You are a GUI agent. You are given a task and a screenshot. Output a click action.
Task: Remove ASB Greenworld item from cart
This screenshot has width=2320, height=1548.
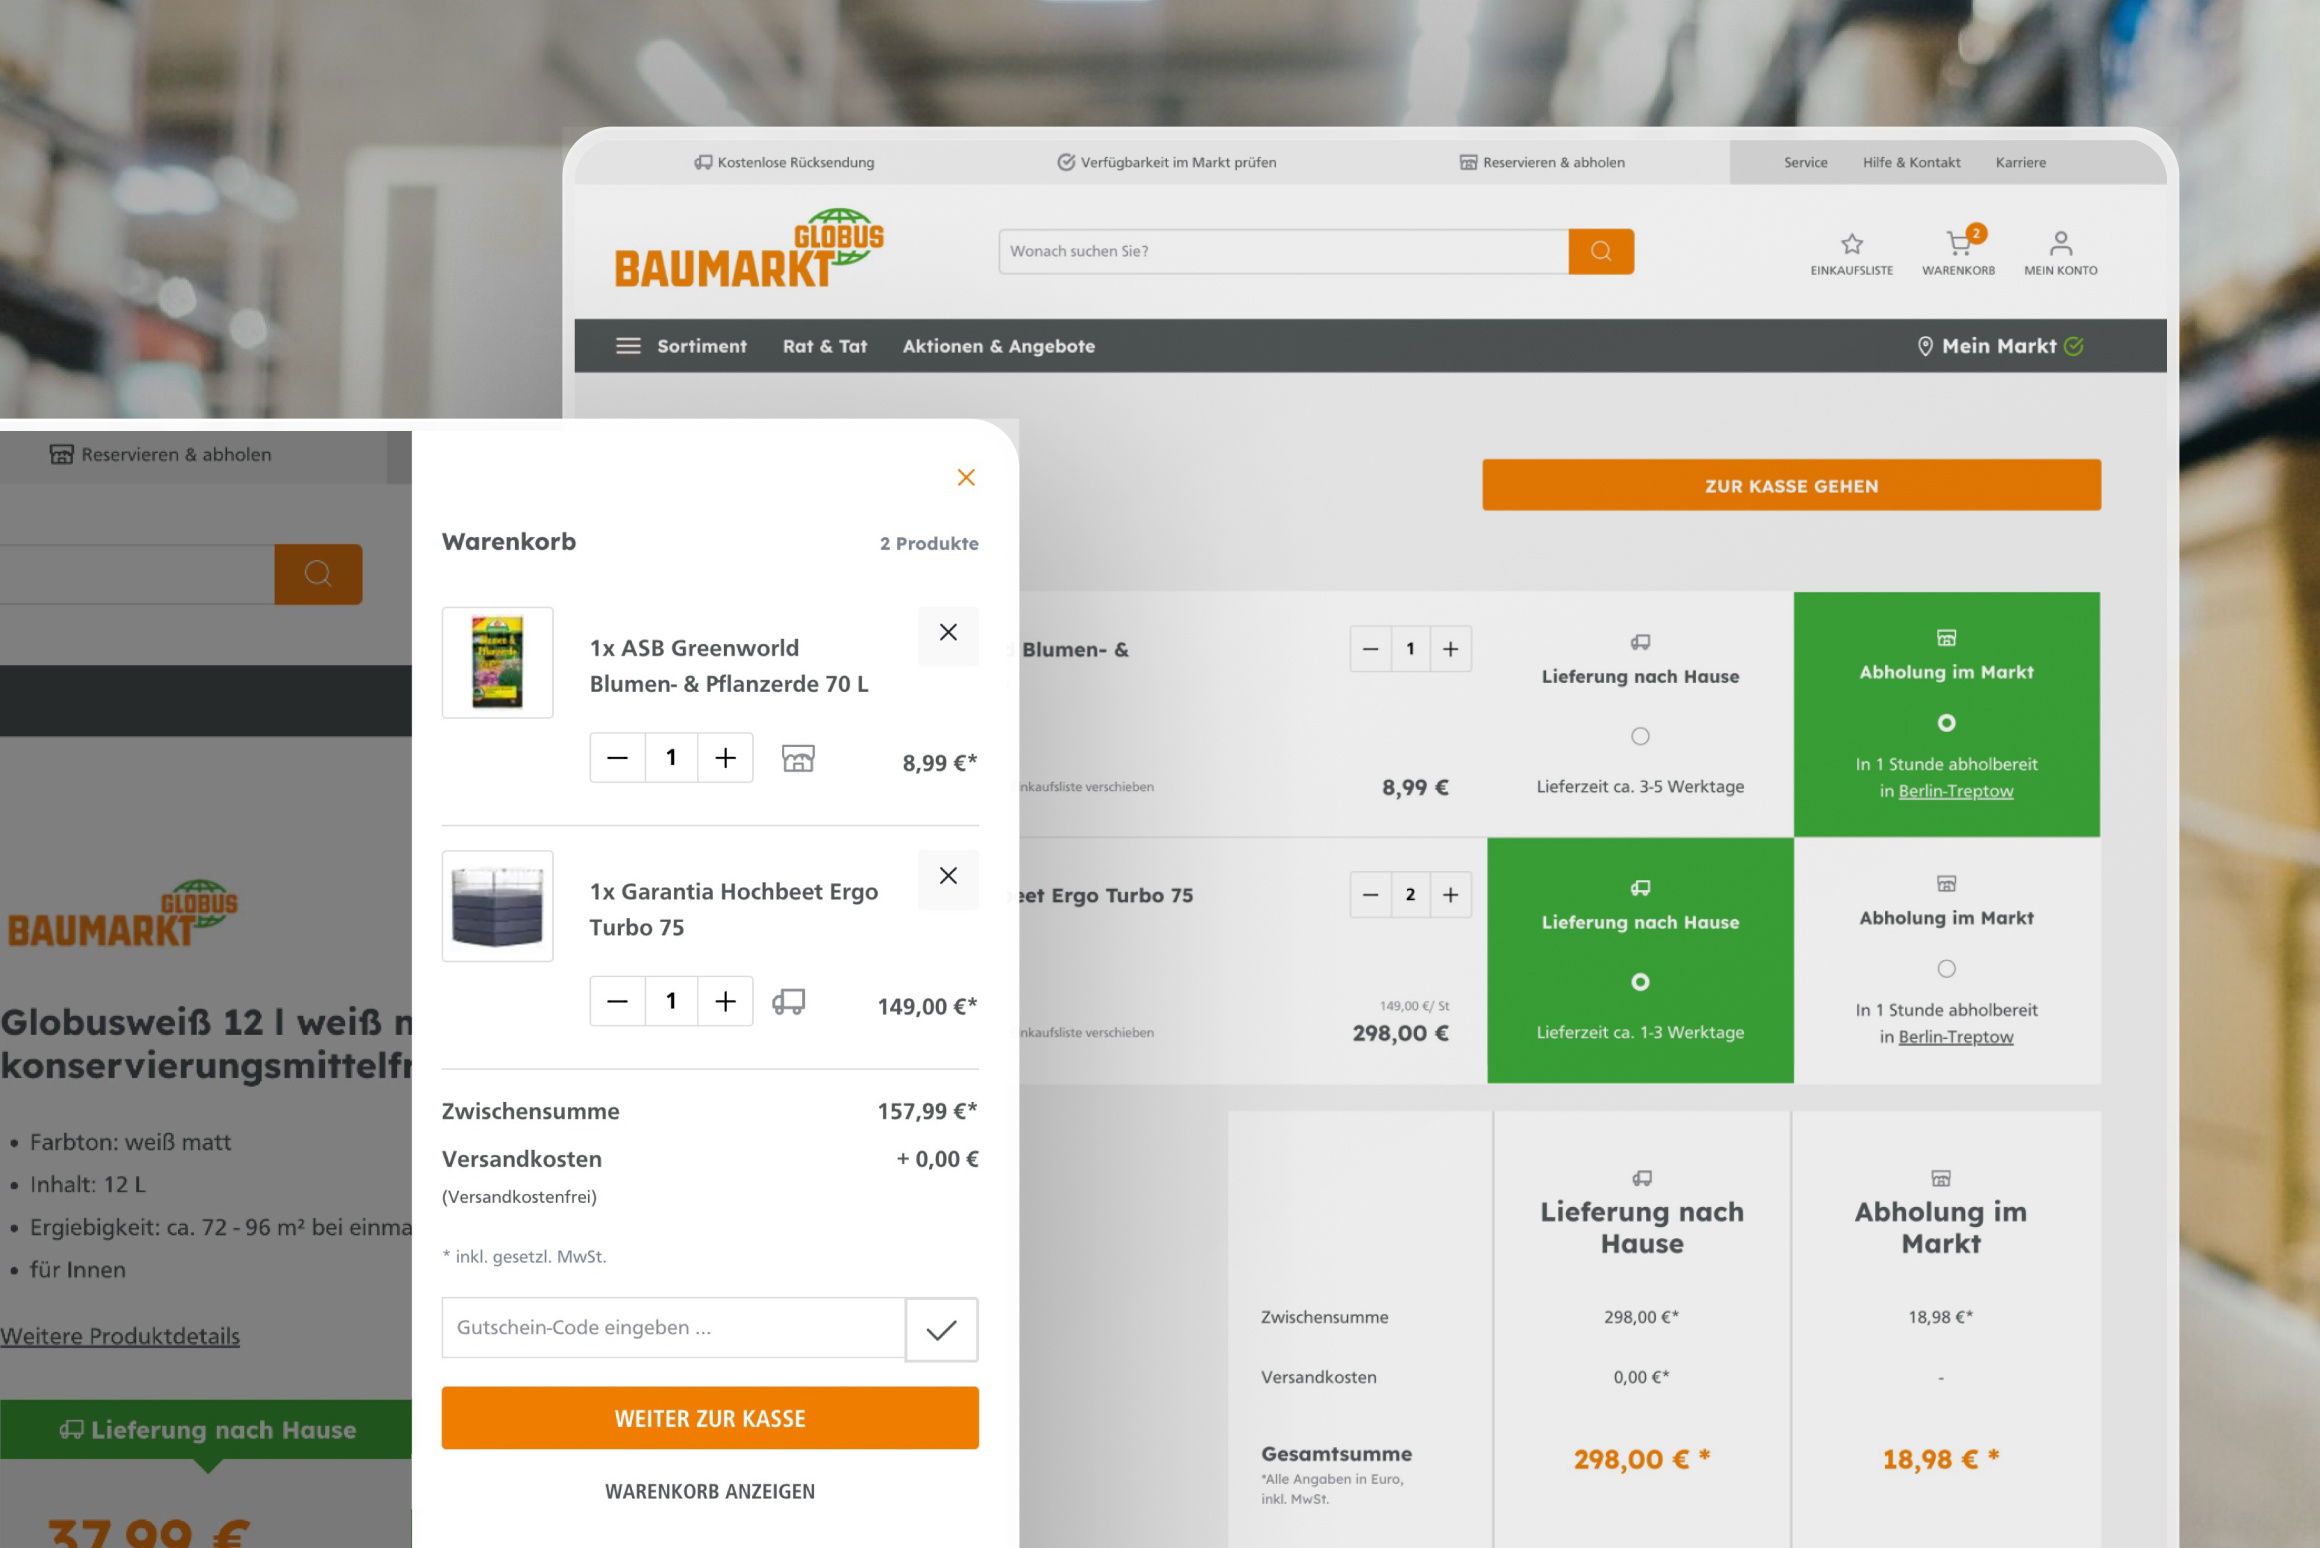tap(948, 632)
